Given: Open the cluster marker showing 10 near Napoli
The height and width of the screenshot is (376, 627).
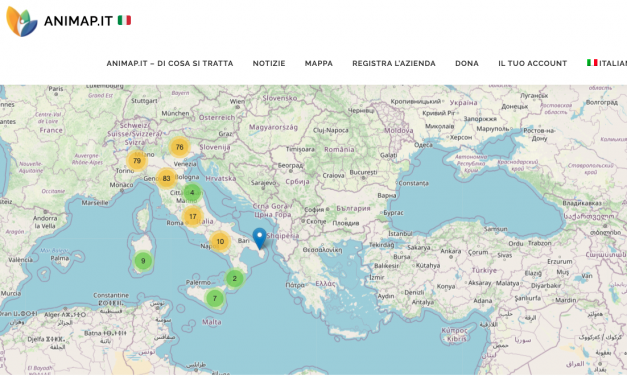Looking at the screenshot, I should point(220,241).
